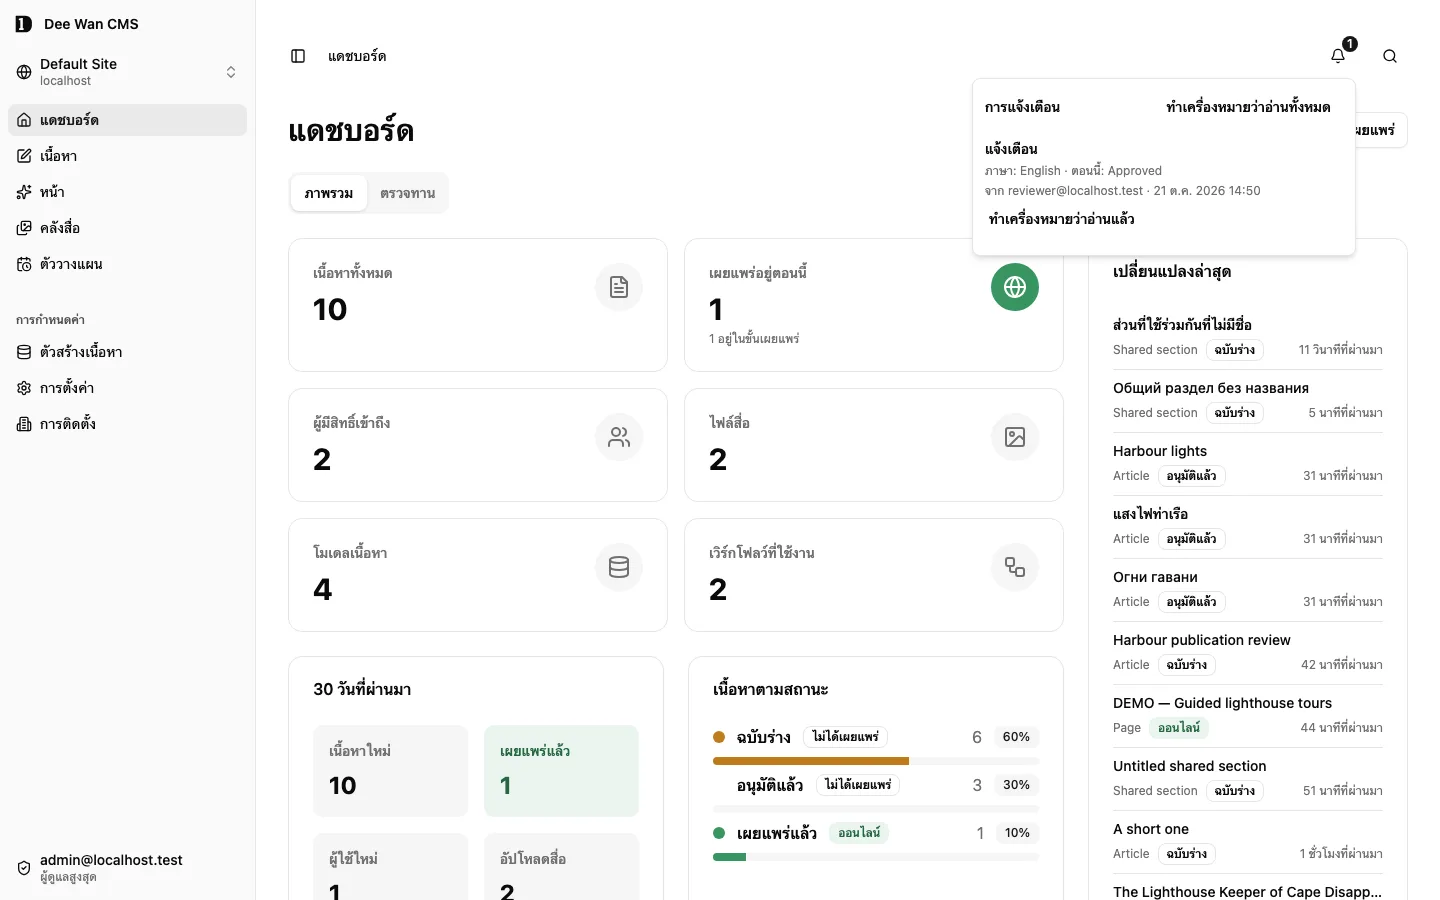
Task: Open the แสงไฟท่าเรือ article
Action: [x=1150, y=514]
